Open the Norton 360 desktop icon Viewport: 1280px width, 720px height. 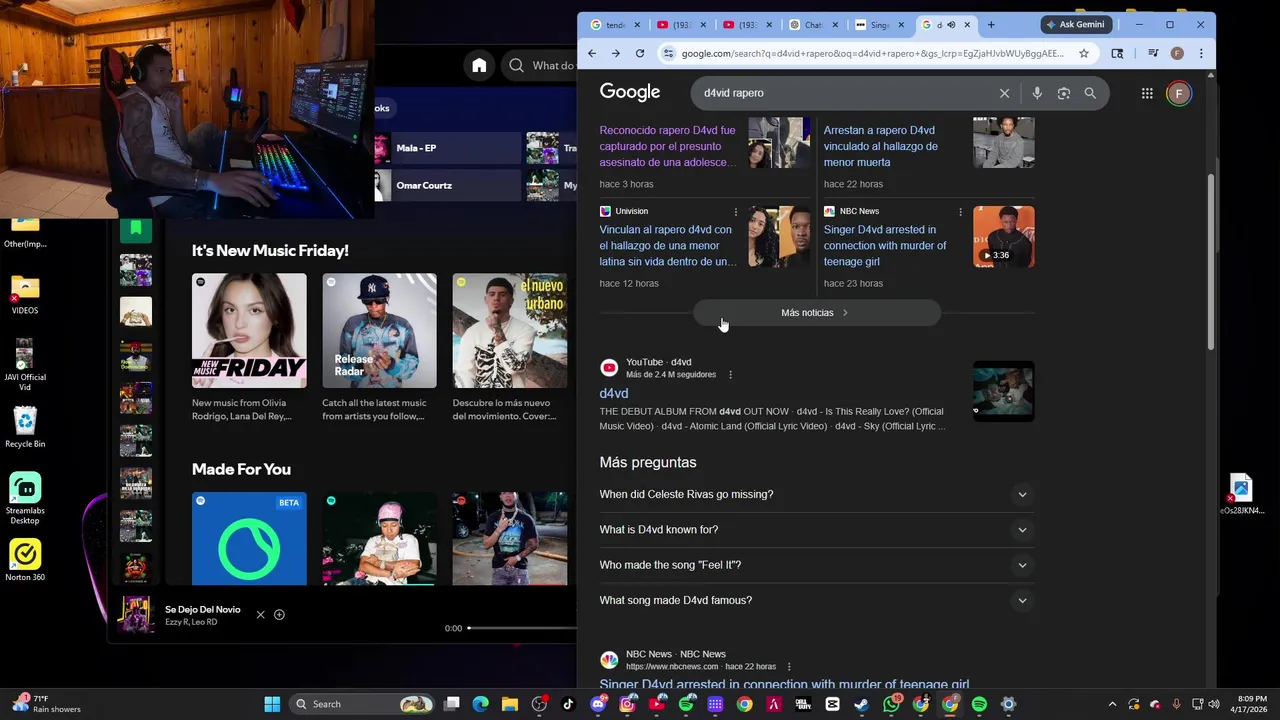pos(25,561)
